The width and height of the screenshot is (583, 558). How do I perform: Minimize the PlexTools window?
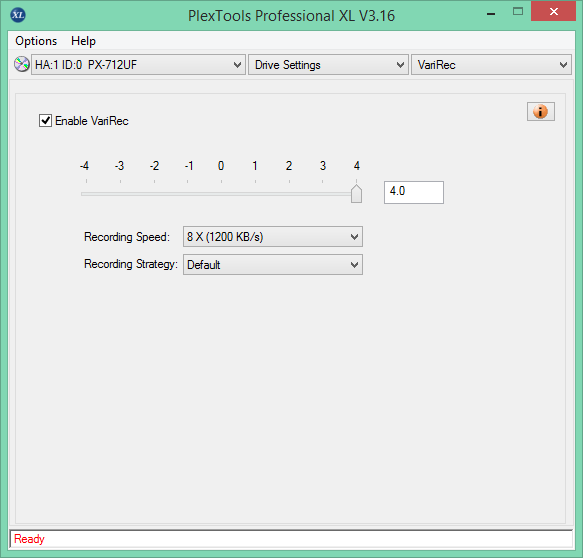pyautogui.click(x=491, y=14)
